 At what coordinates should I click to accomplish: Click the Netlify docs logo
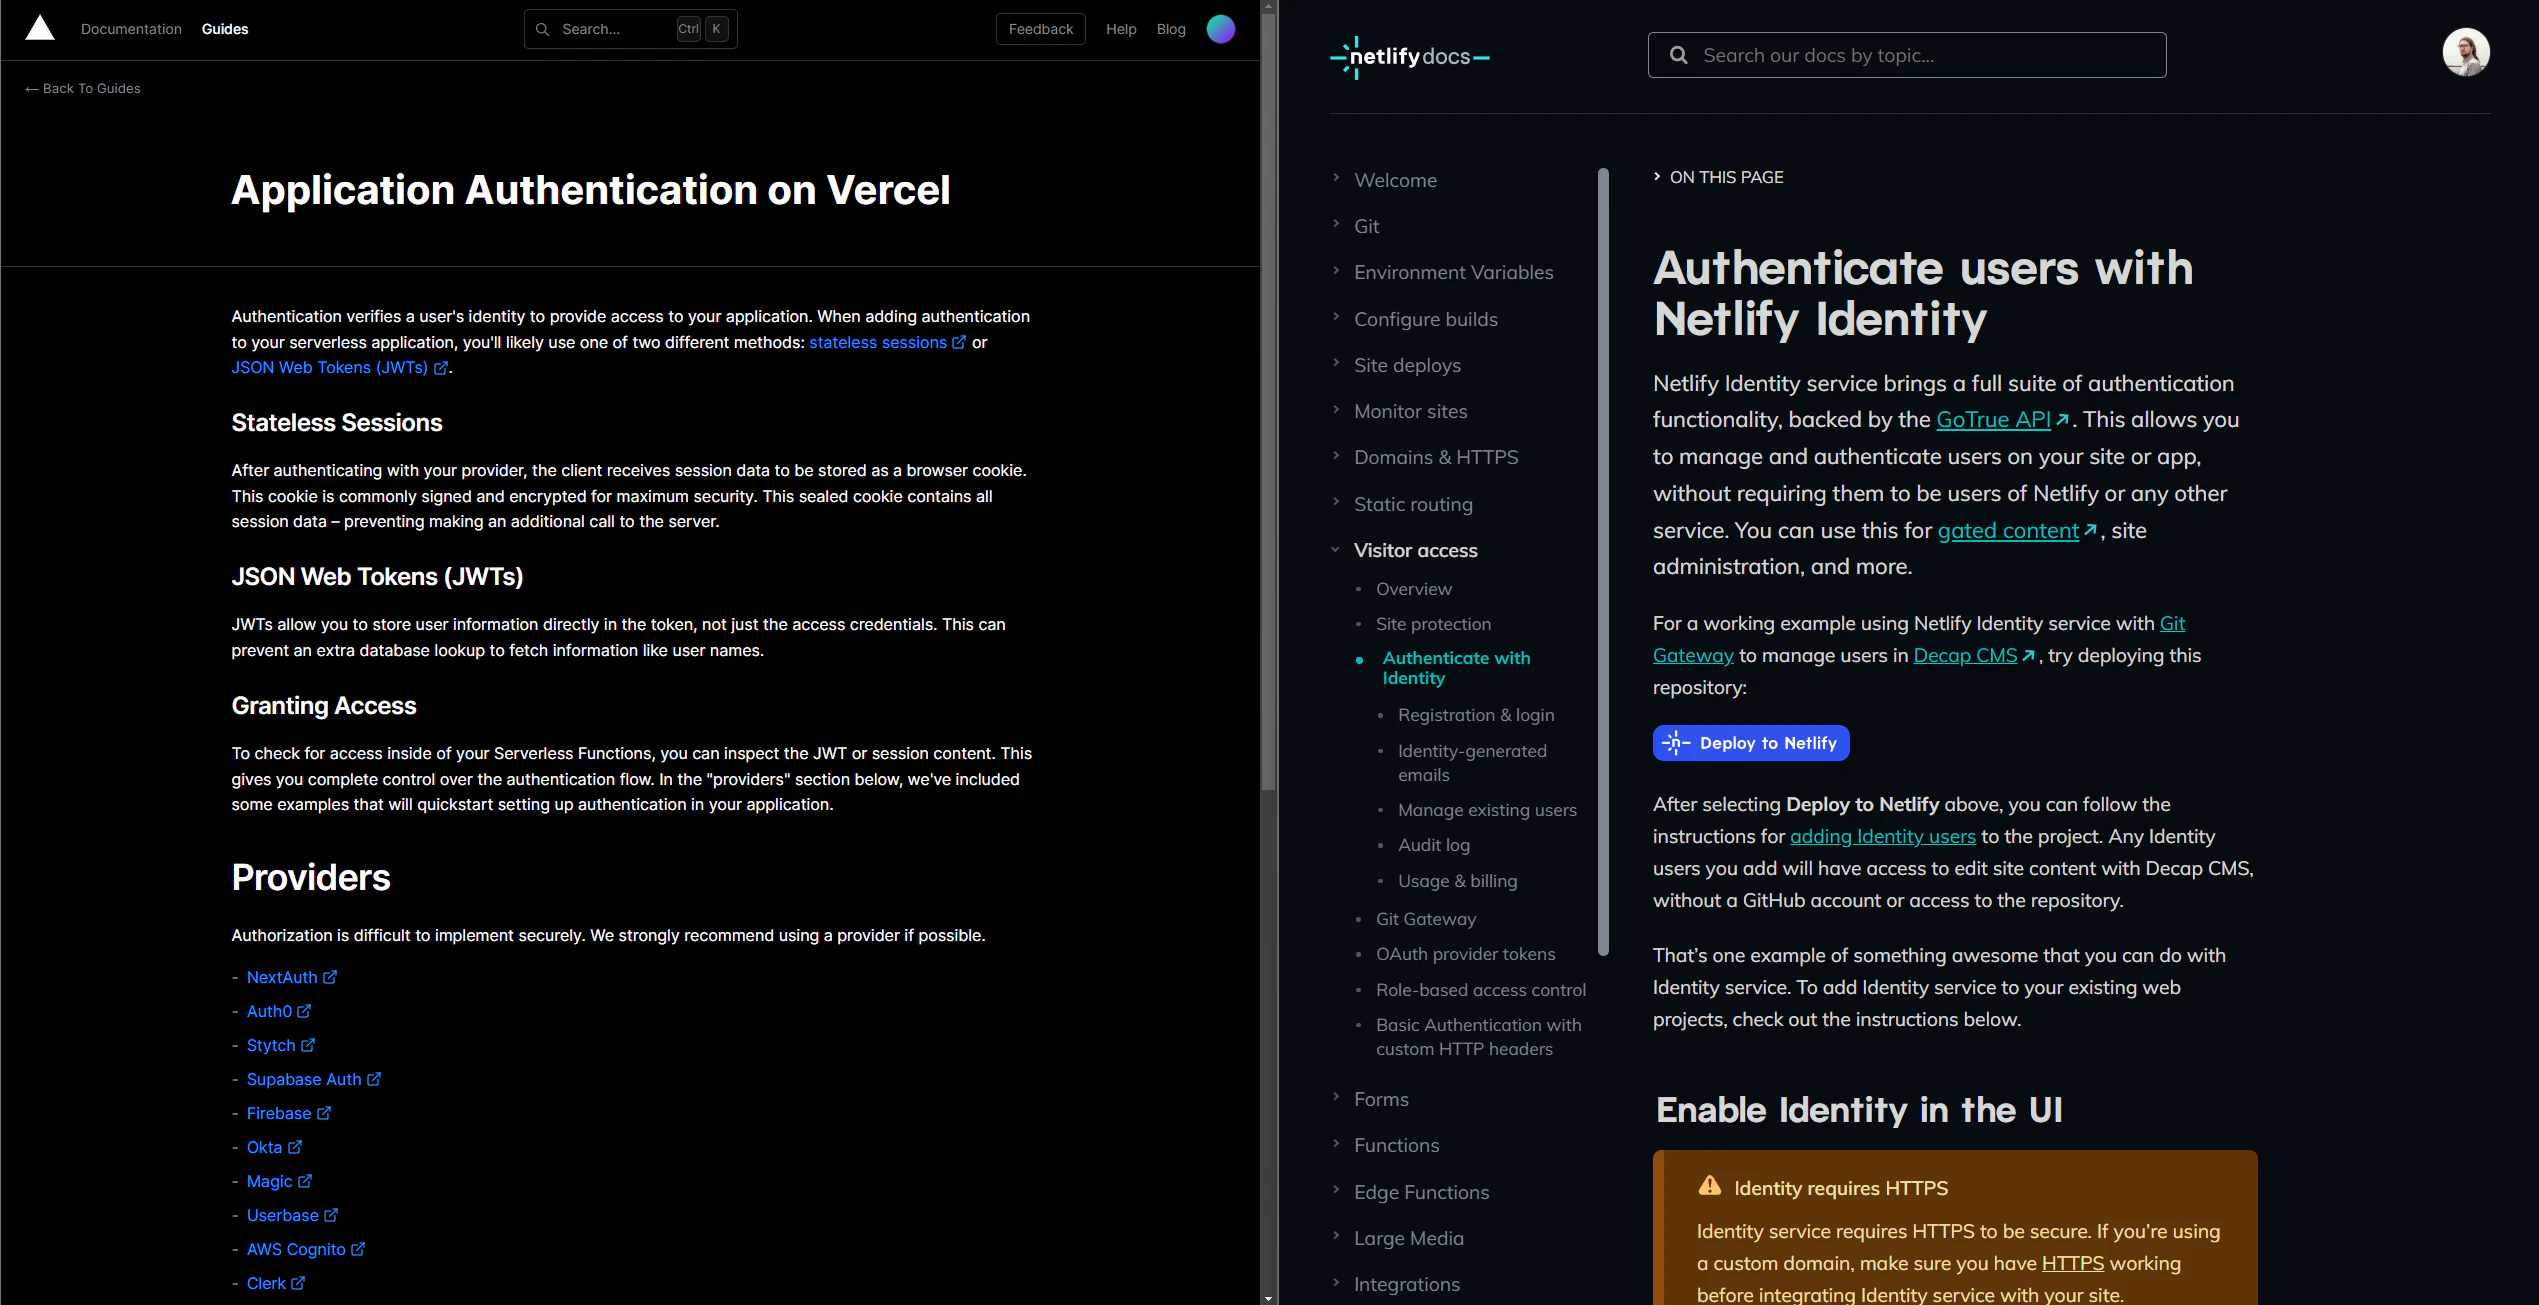pyautogui.click(x=1410, y=57)
